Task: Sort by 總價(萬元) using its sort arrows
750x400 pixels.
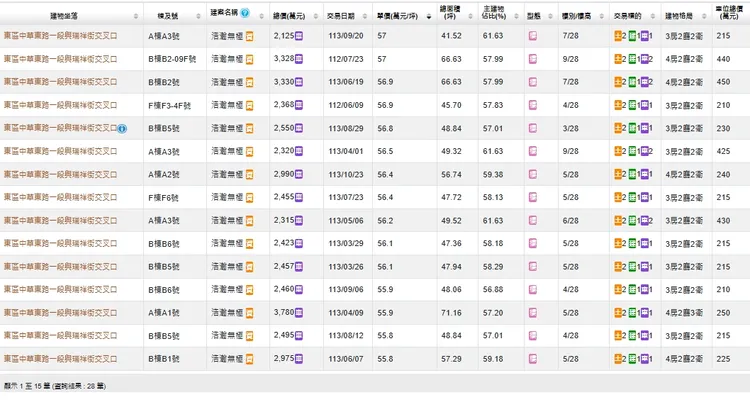Action: 316,16
